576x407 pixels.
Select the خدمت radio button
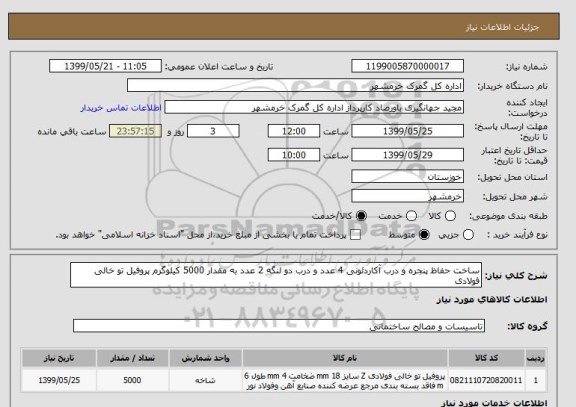click(x=411, y=216)
